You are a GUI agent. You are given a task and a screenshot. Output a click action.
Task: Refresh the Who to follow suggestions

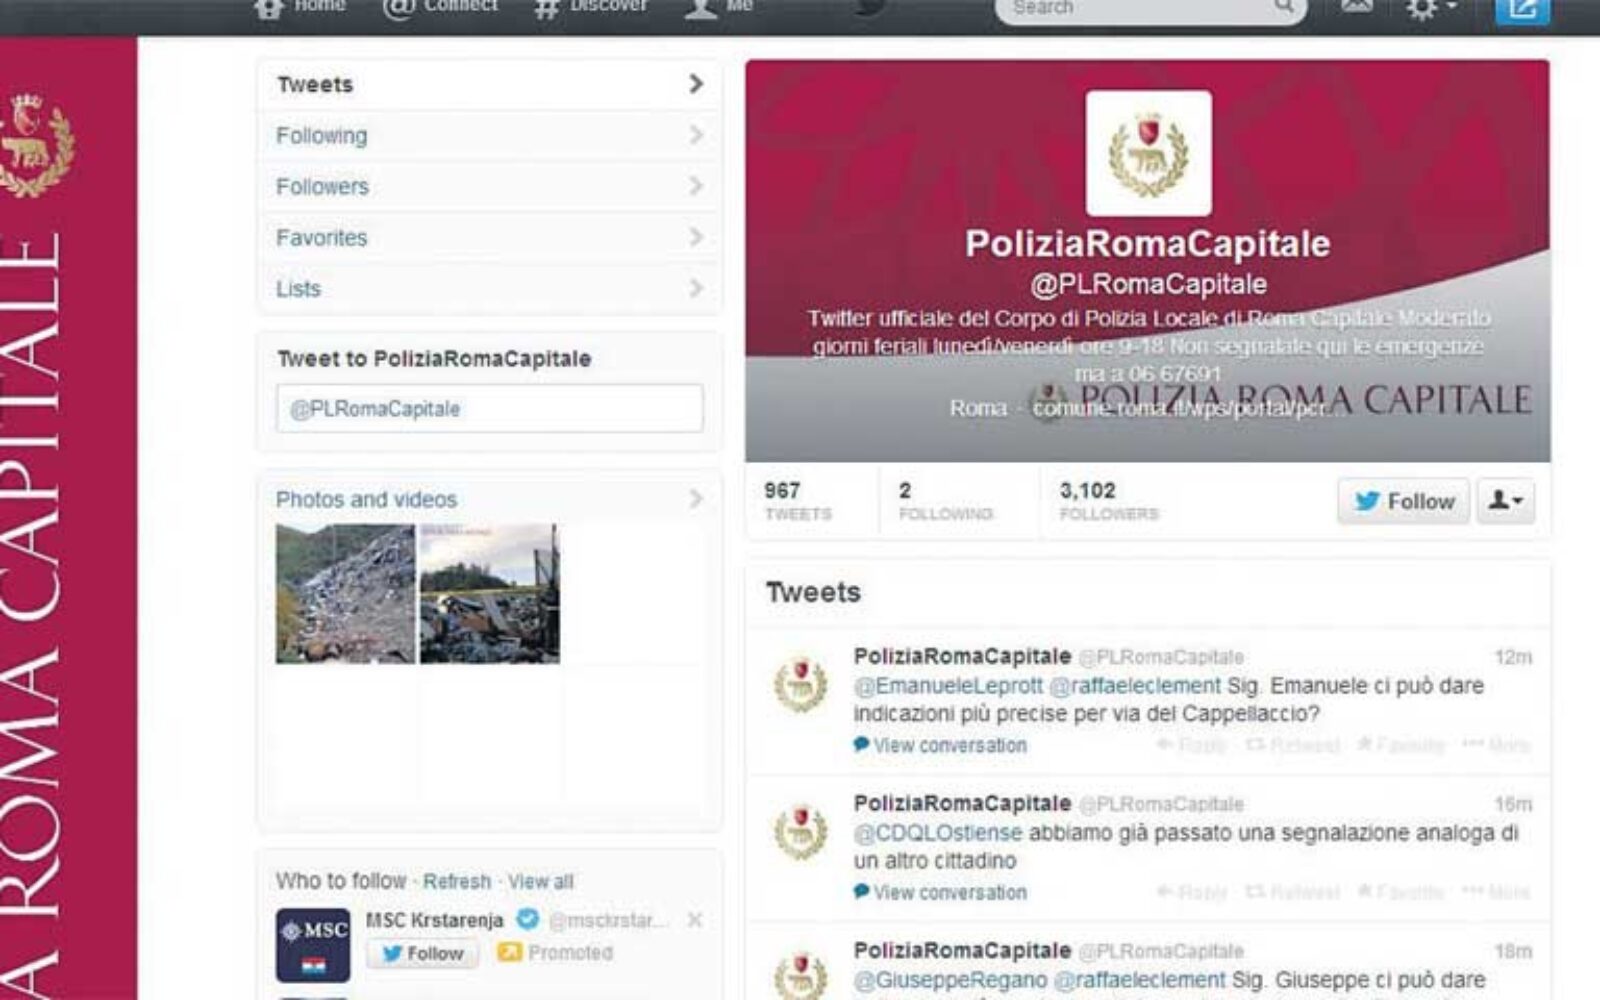pos(457,881)
